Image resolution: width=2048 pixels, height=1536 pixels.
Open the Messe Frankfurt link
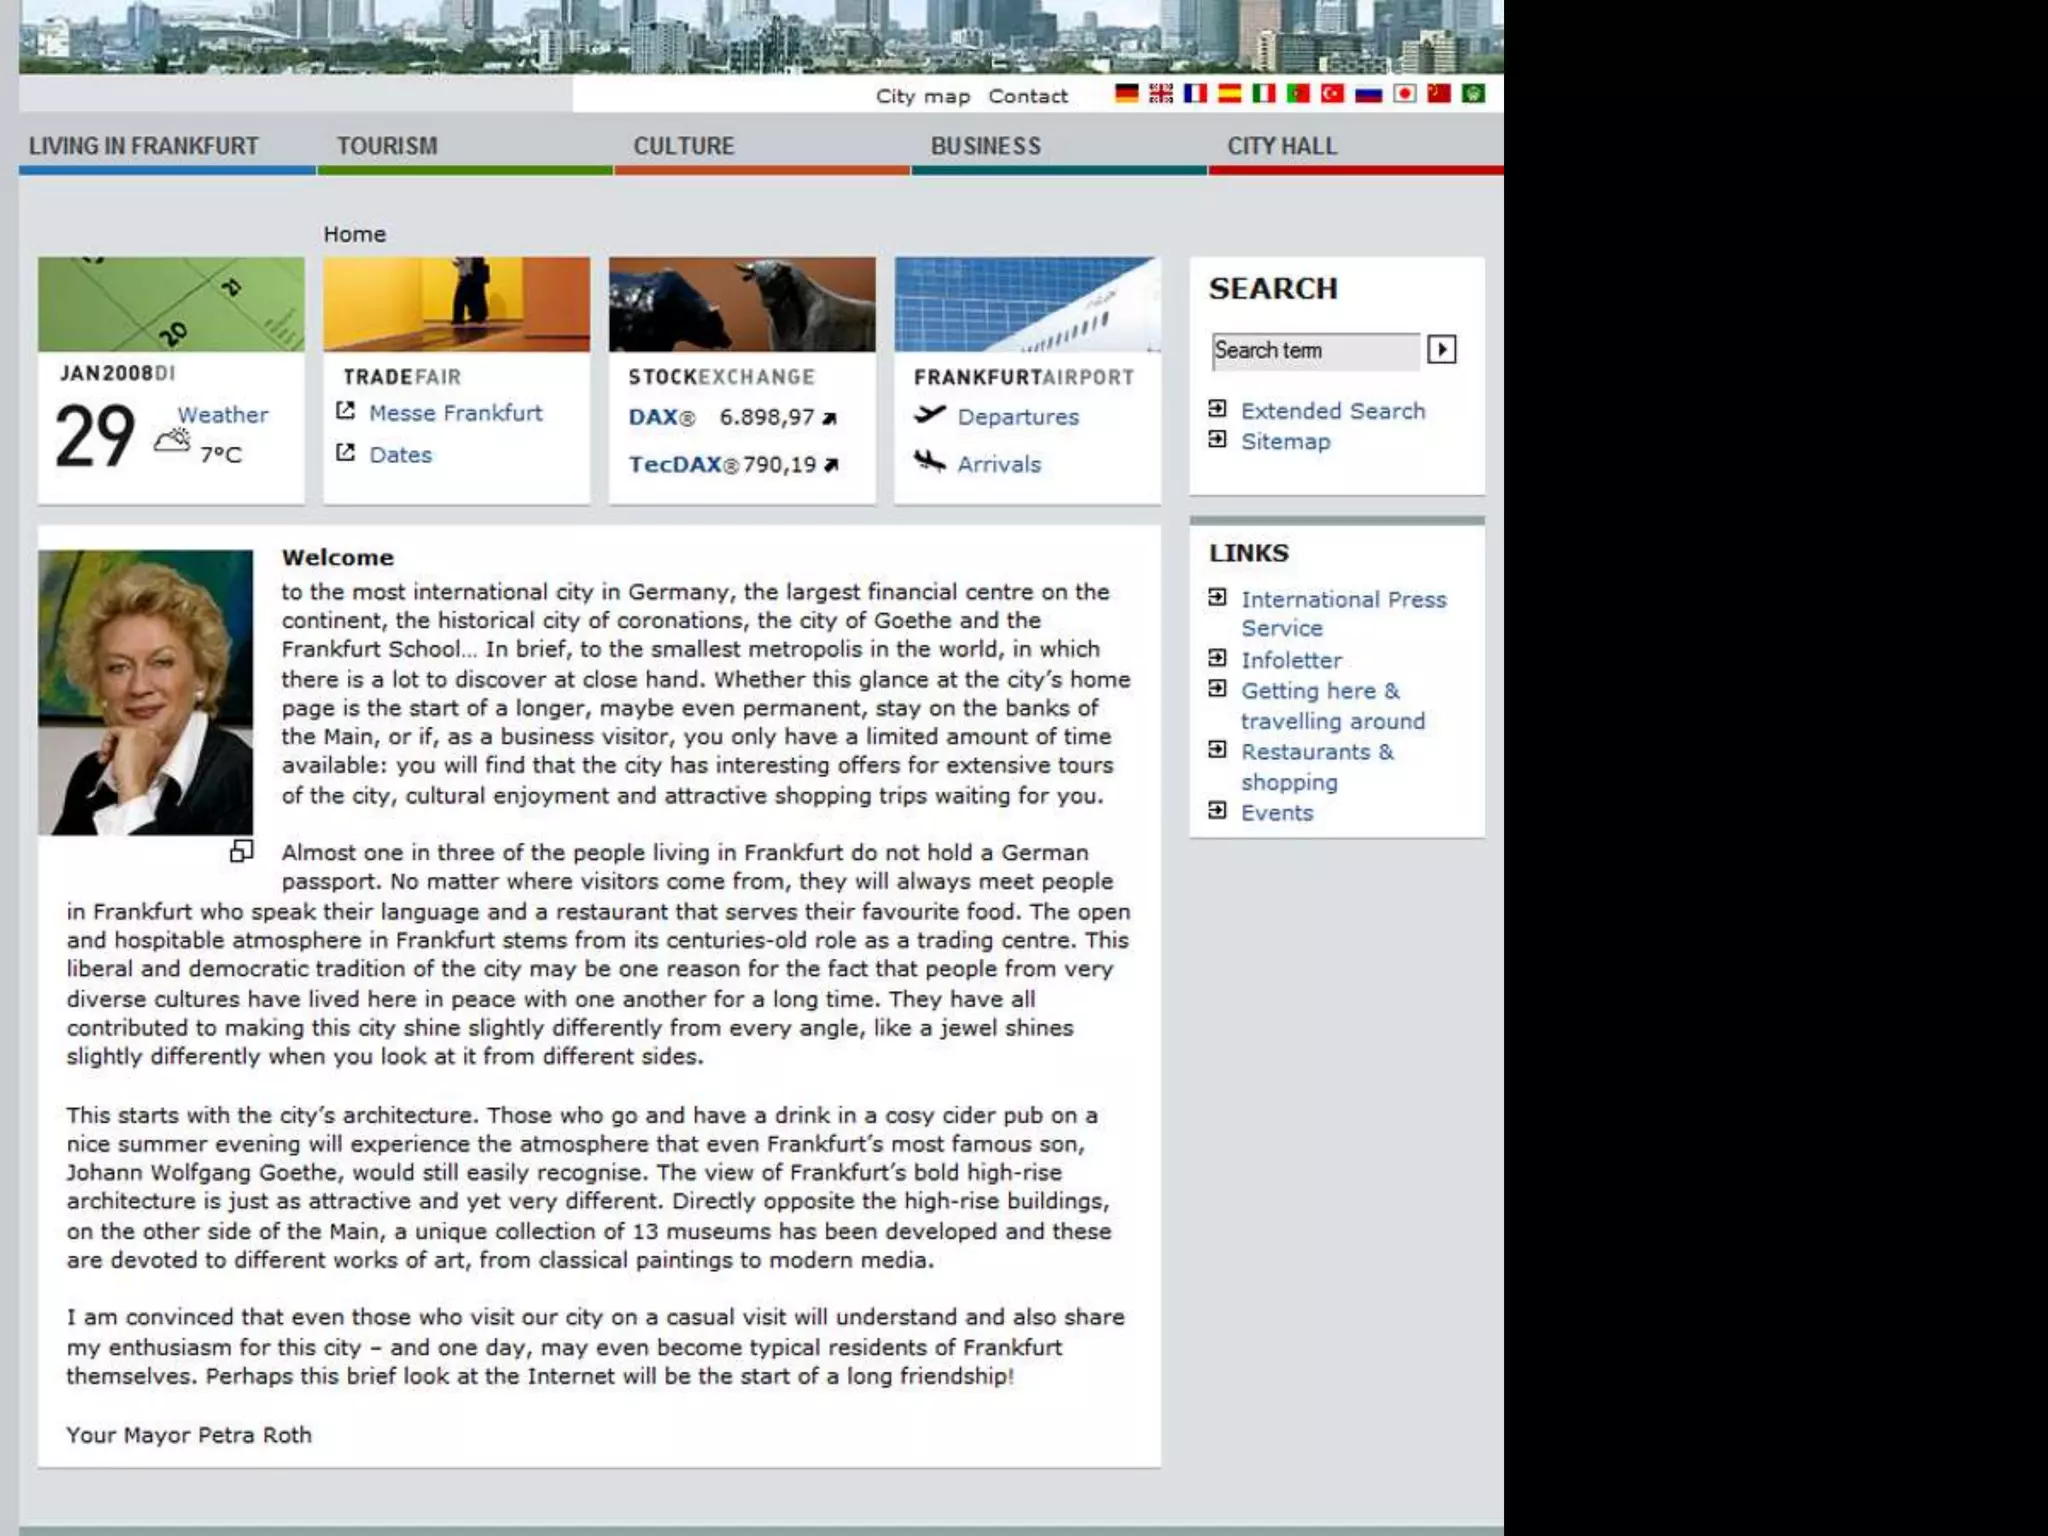(455, 413)
